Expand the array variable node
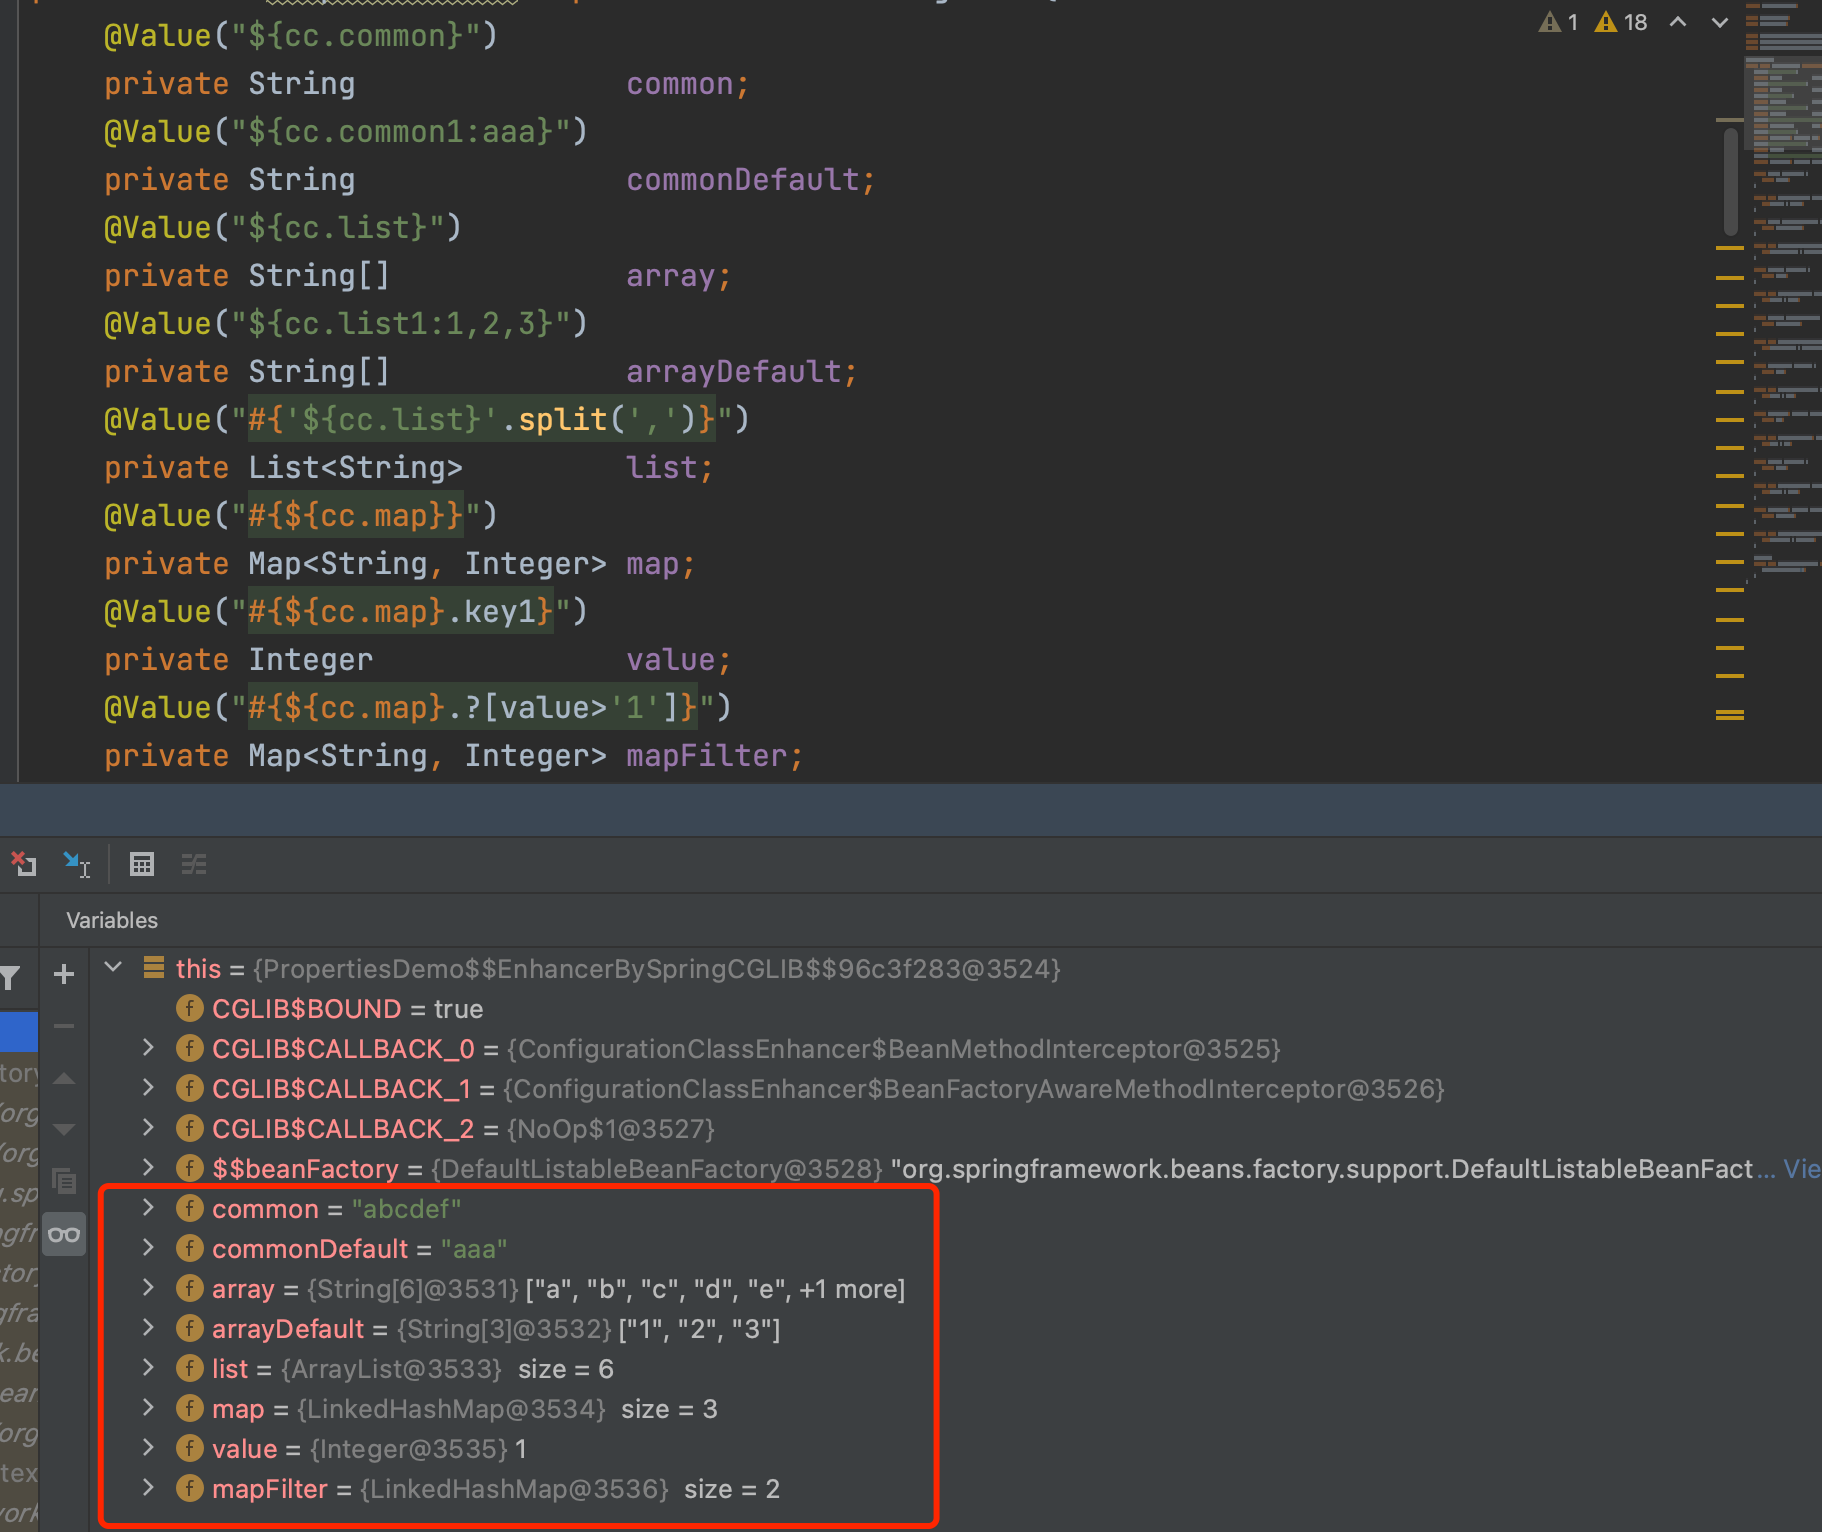The width and height of the screenshot is (1822, 1532). (x=148, y=1287)
